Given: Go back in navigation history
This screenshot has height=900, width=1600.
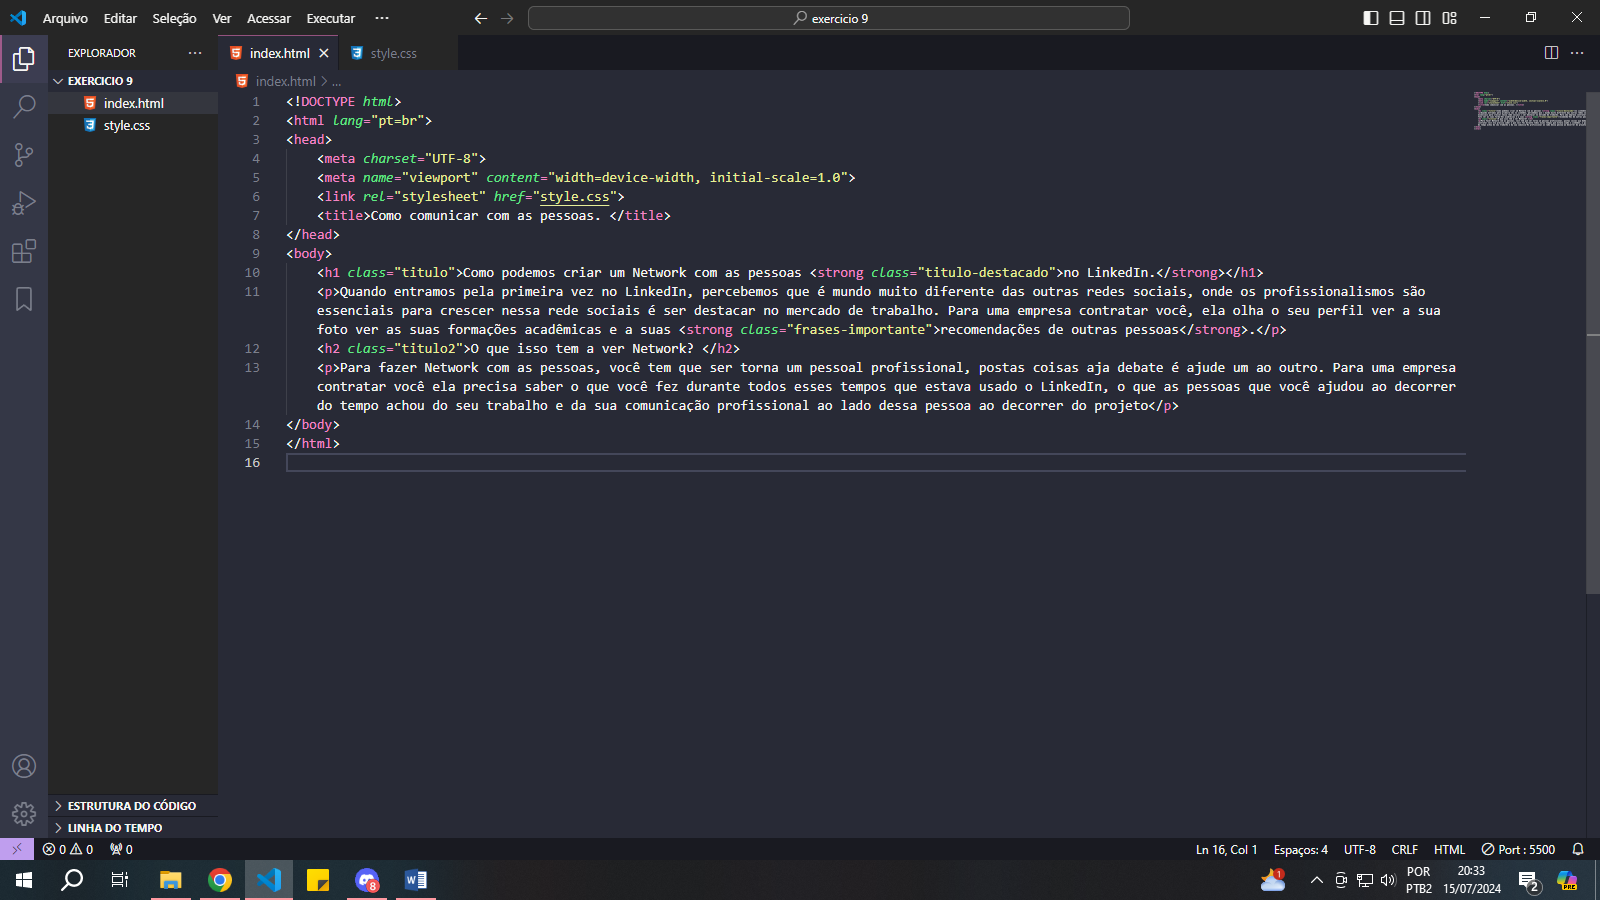Looking at the screenshot, I should click(x=481, y=18).
